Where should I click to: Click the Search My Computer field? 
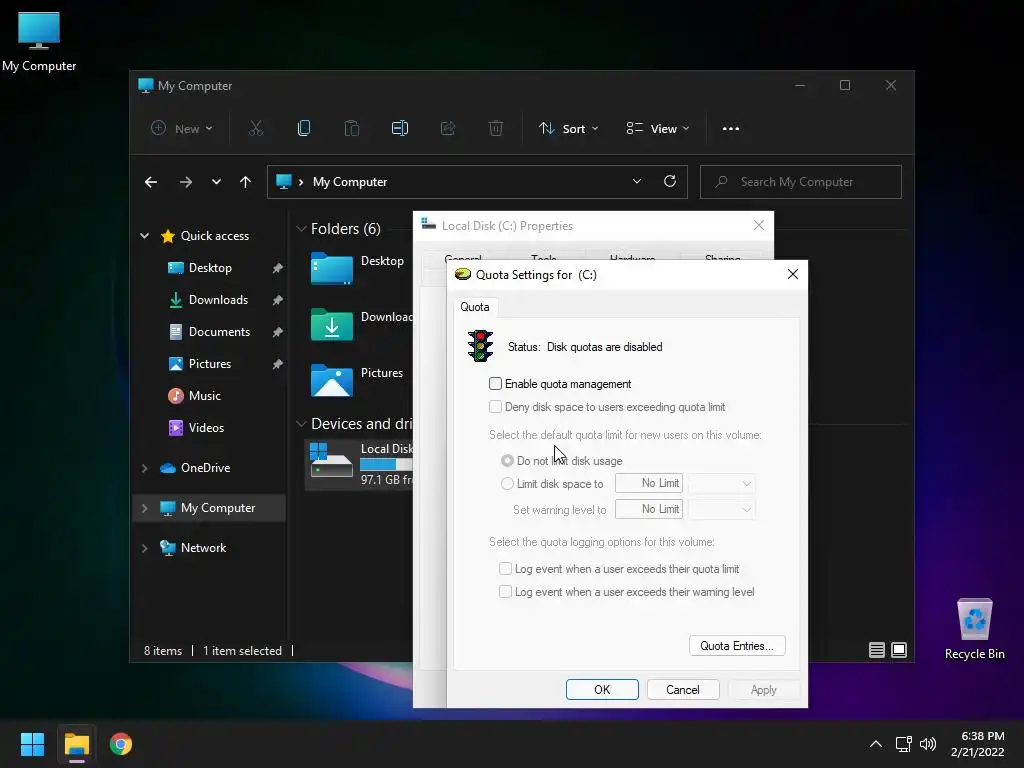[801, 182]
